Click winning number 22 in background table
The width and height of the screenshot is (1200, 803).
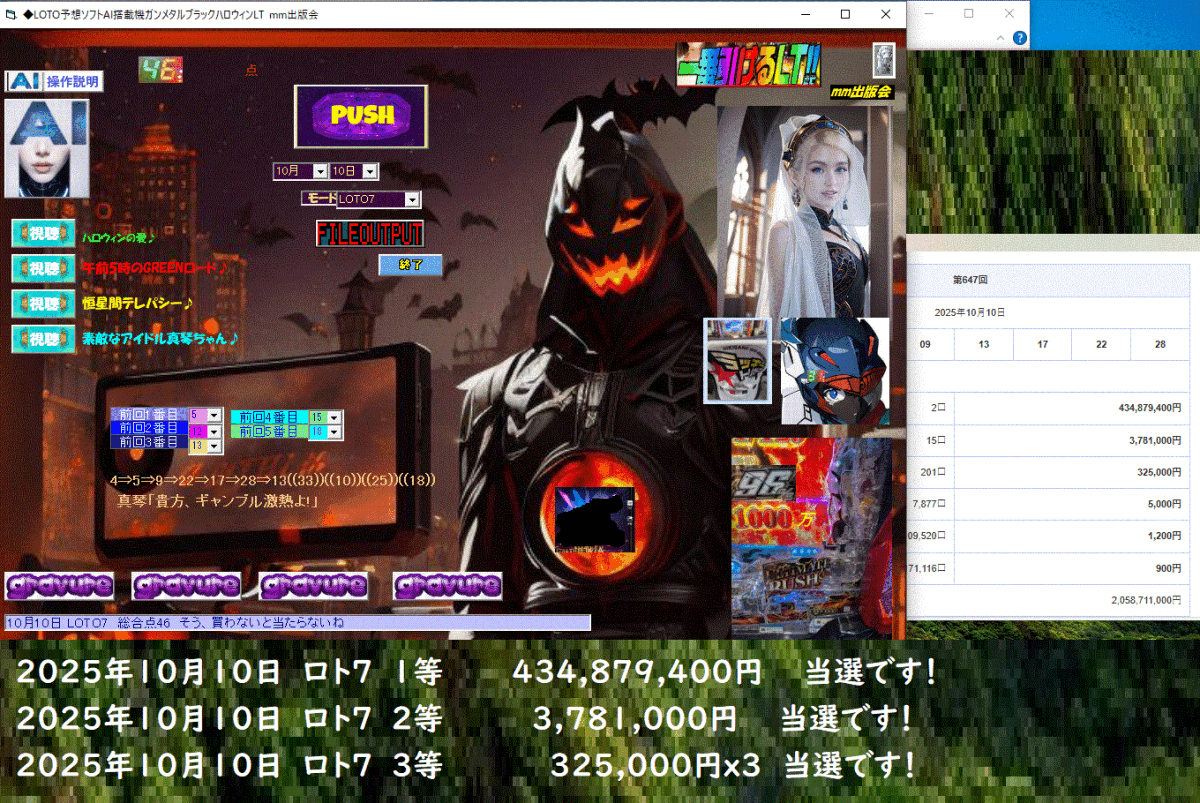pyautogui.click(x=1101, y=344)
